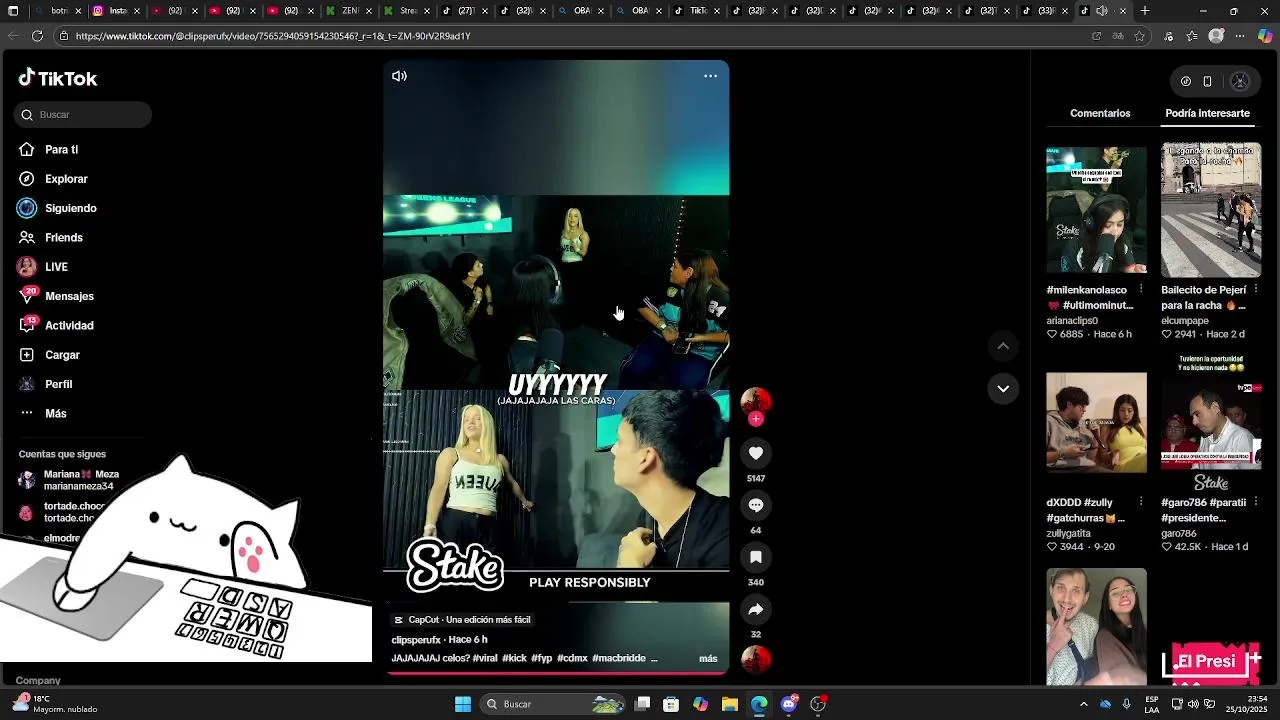
Task: Click the #fyp hashtag
Action: [x=541, y=658]
